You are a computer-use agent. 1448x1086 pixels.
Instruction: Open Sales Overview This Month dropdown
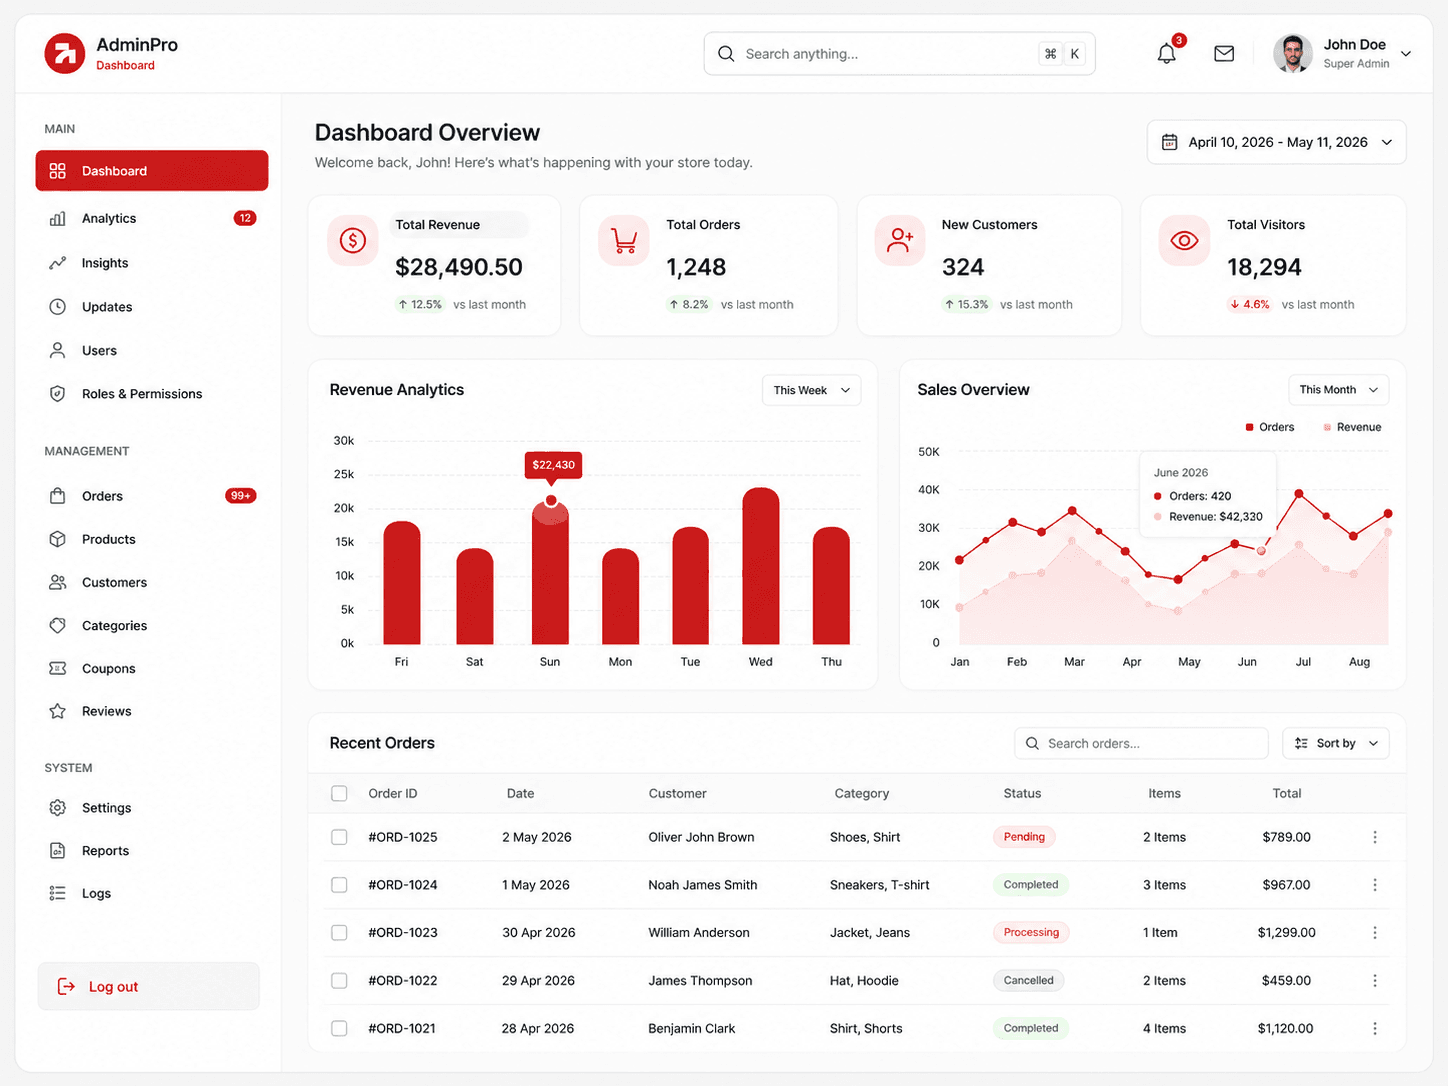coord(1338,390)
